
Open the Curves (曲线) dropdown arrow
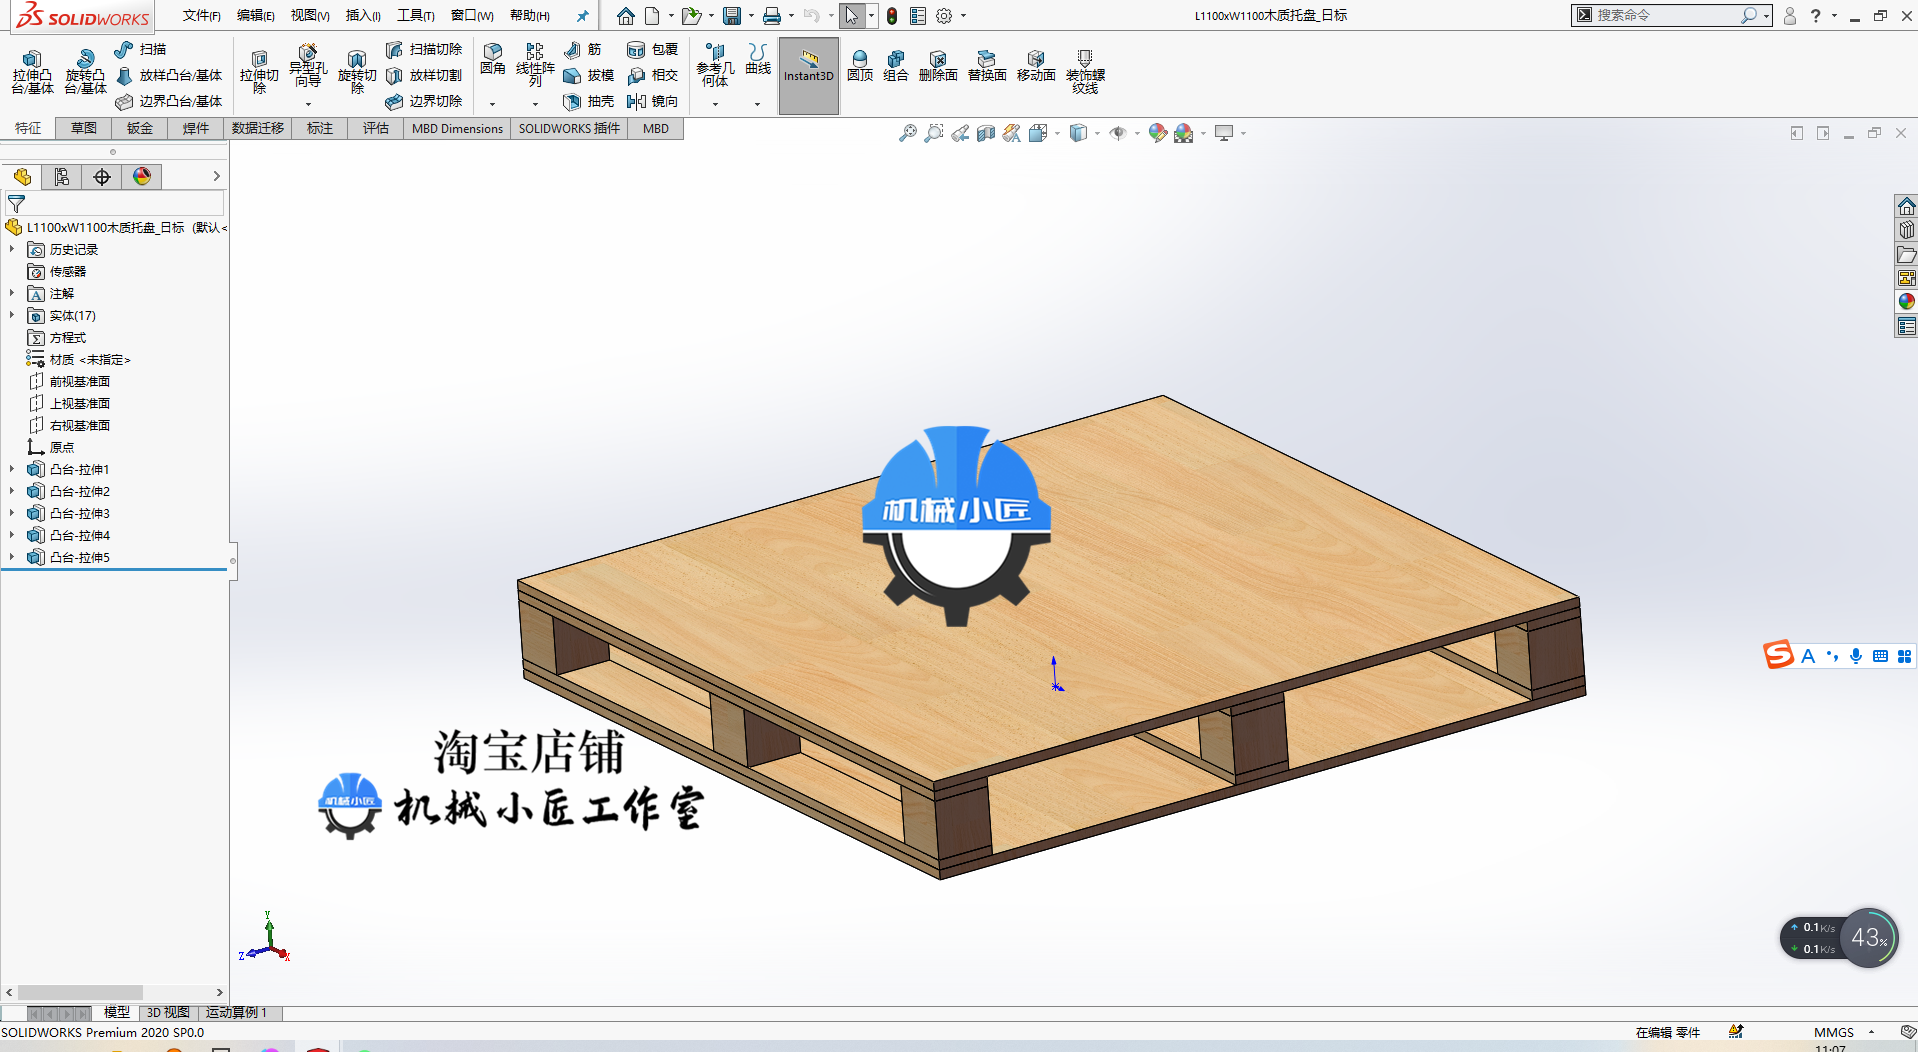point(757,104)
